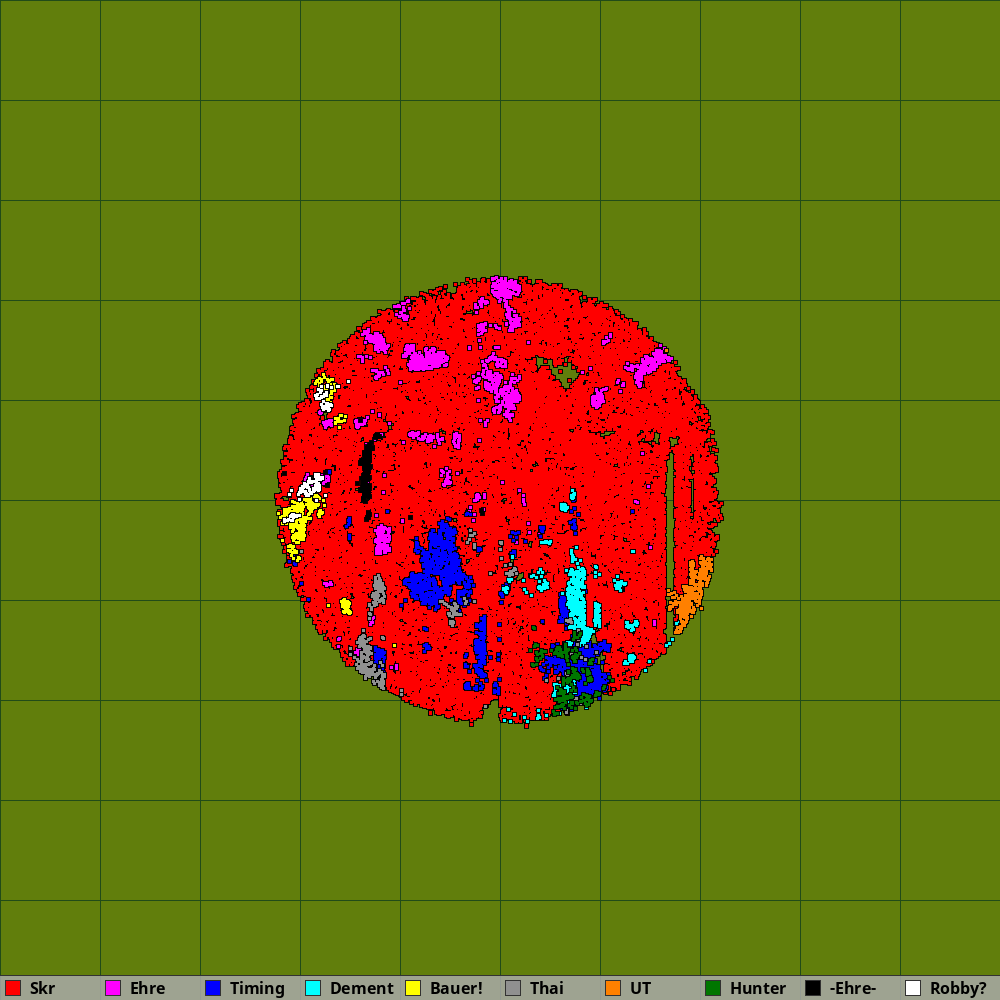
Task: Select the green Hunter legend swatch
Action: pos(713,988)
